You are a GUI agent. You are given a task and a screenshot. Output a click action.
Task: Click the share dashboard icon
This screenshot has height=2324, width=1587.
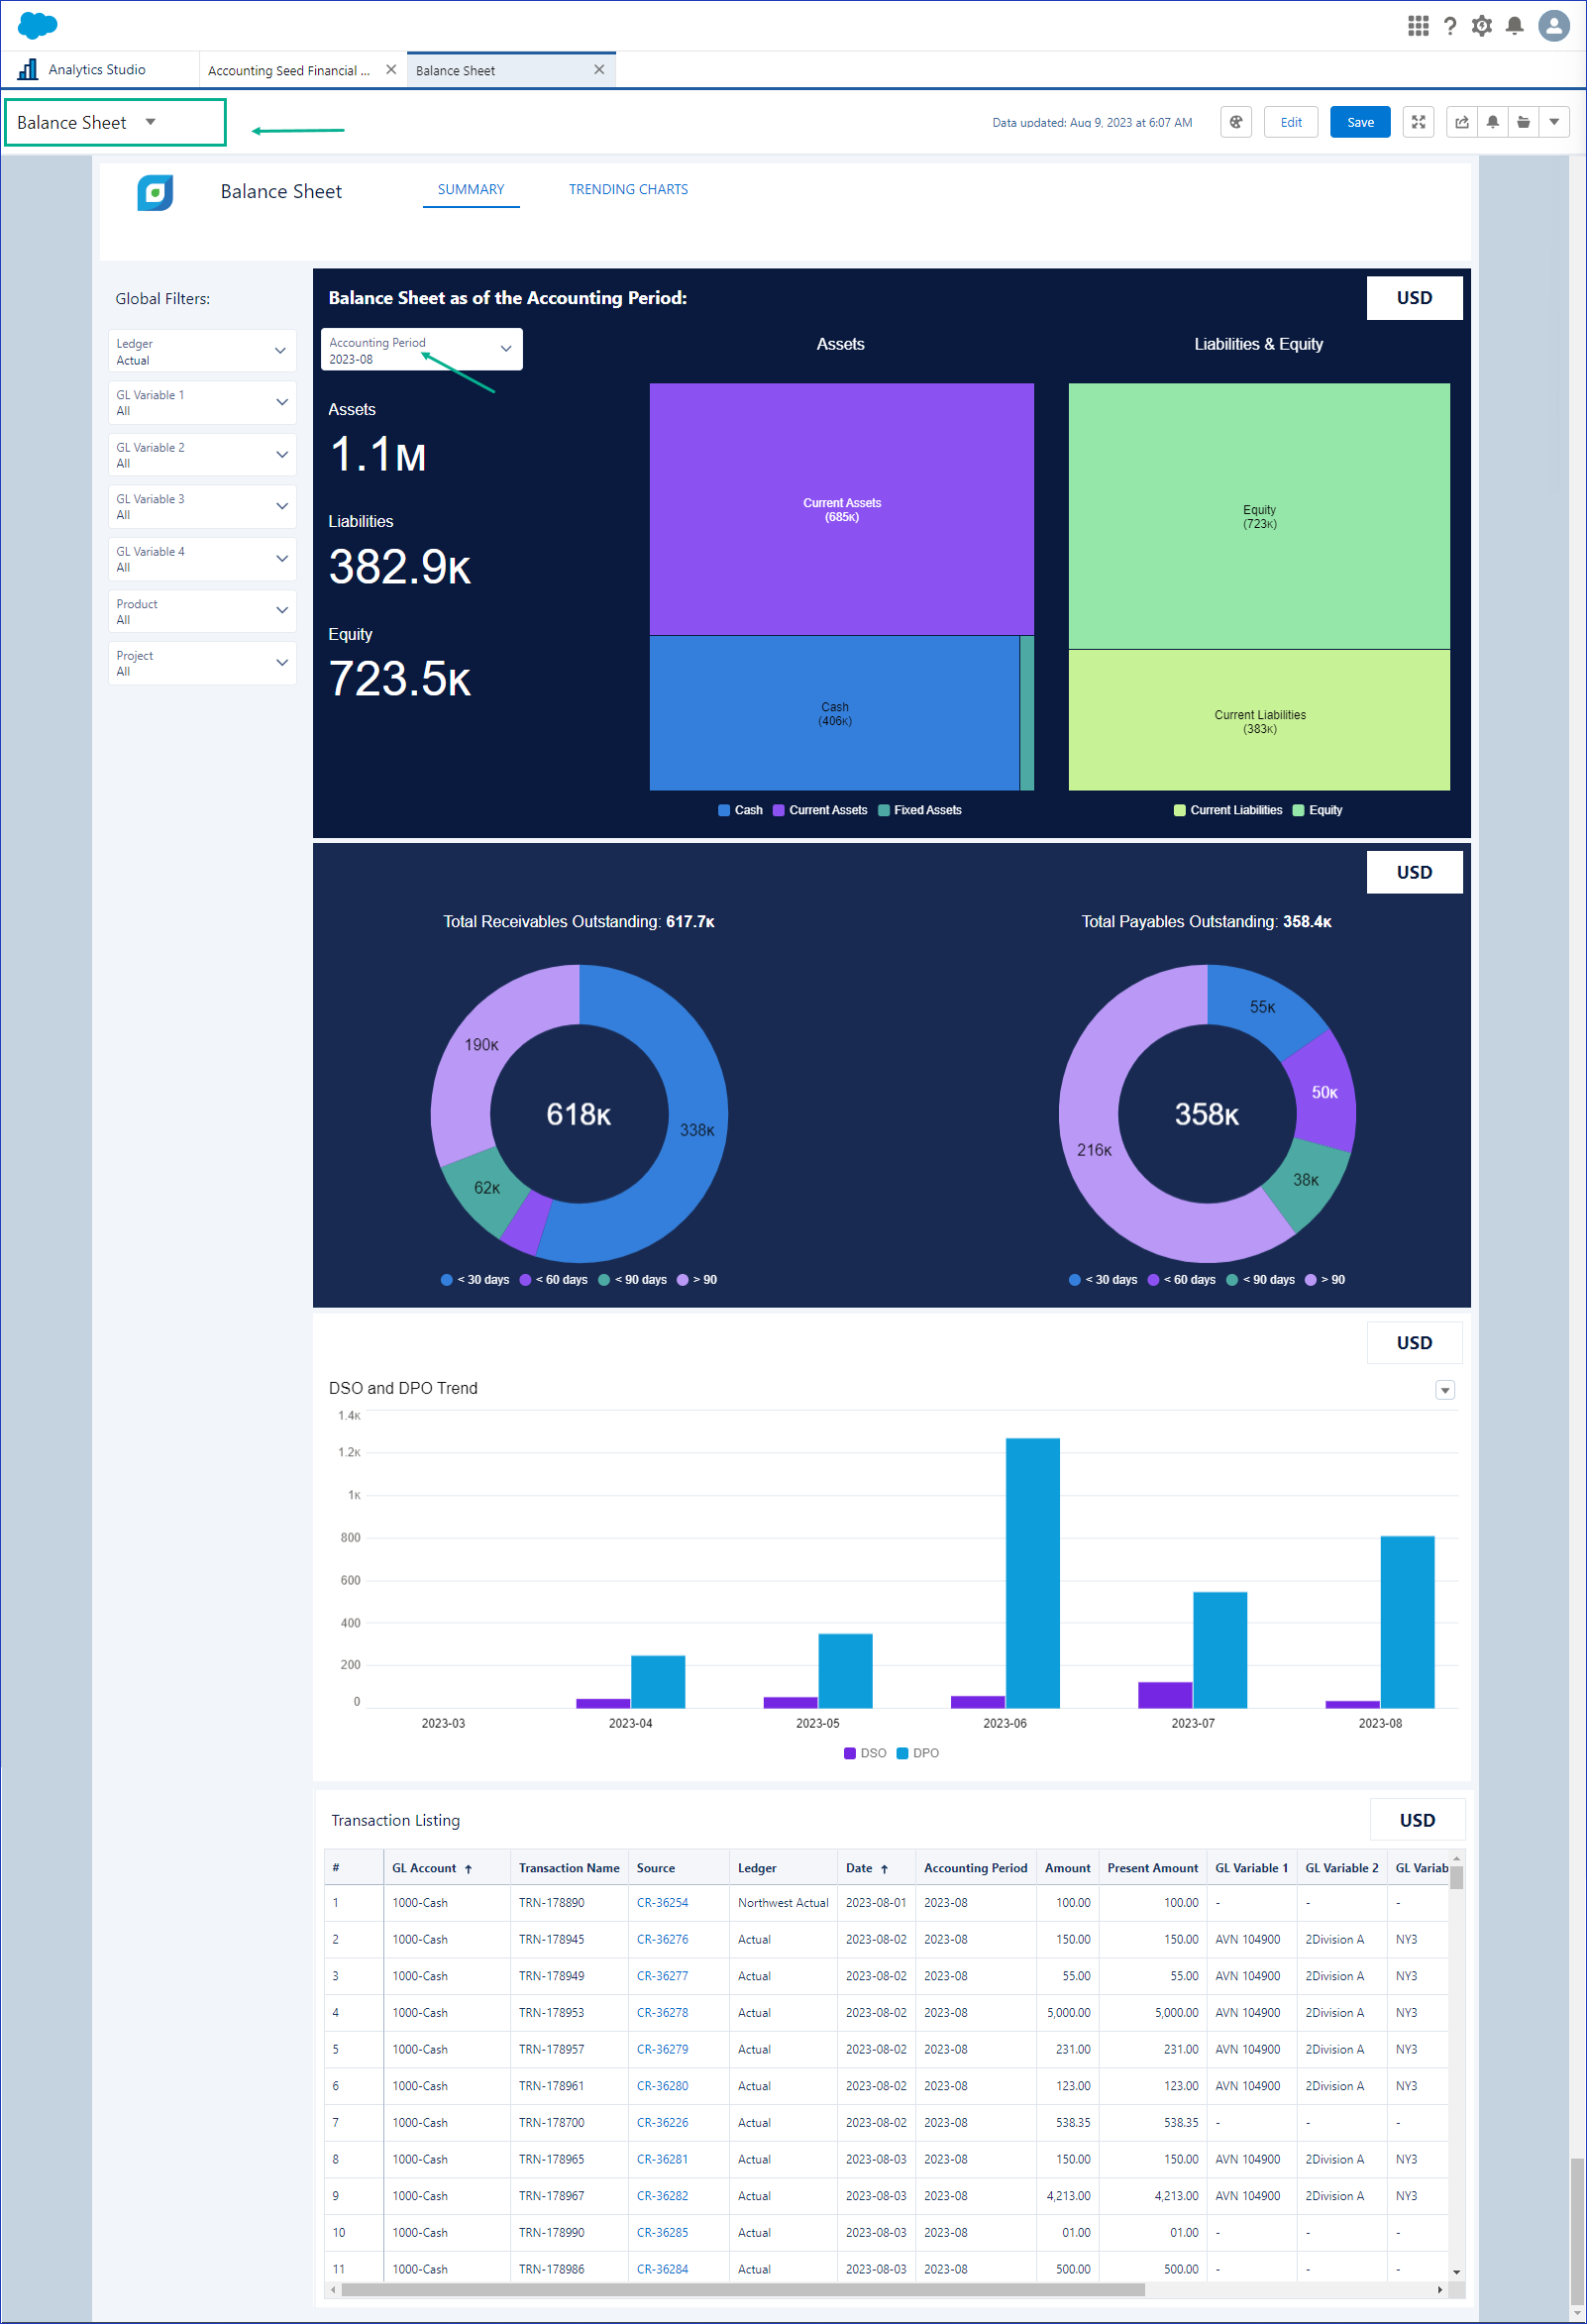pyautogui.click(x=1462, y=122)
